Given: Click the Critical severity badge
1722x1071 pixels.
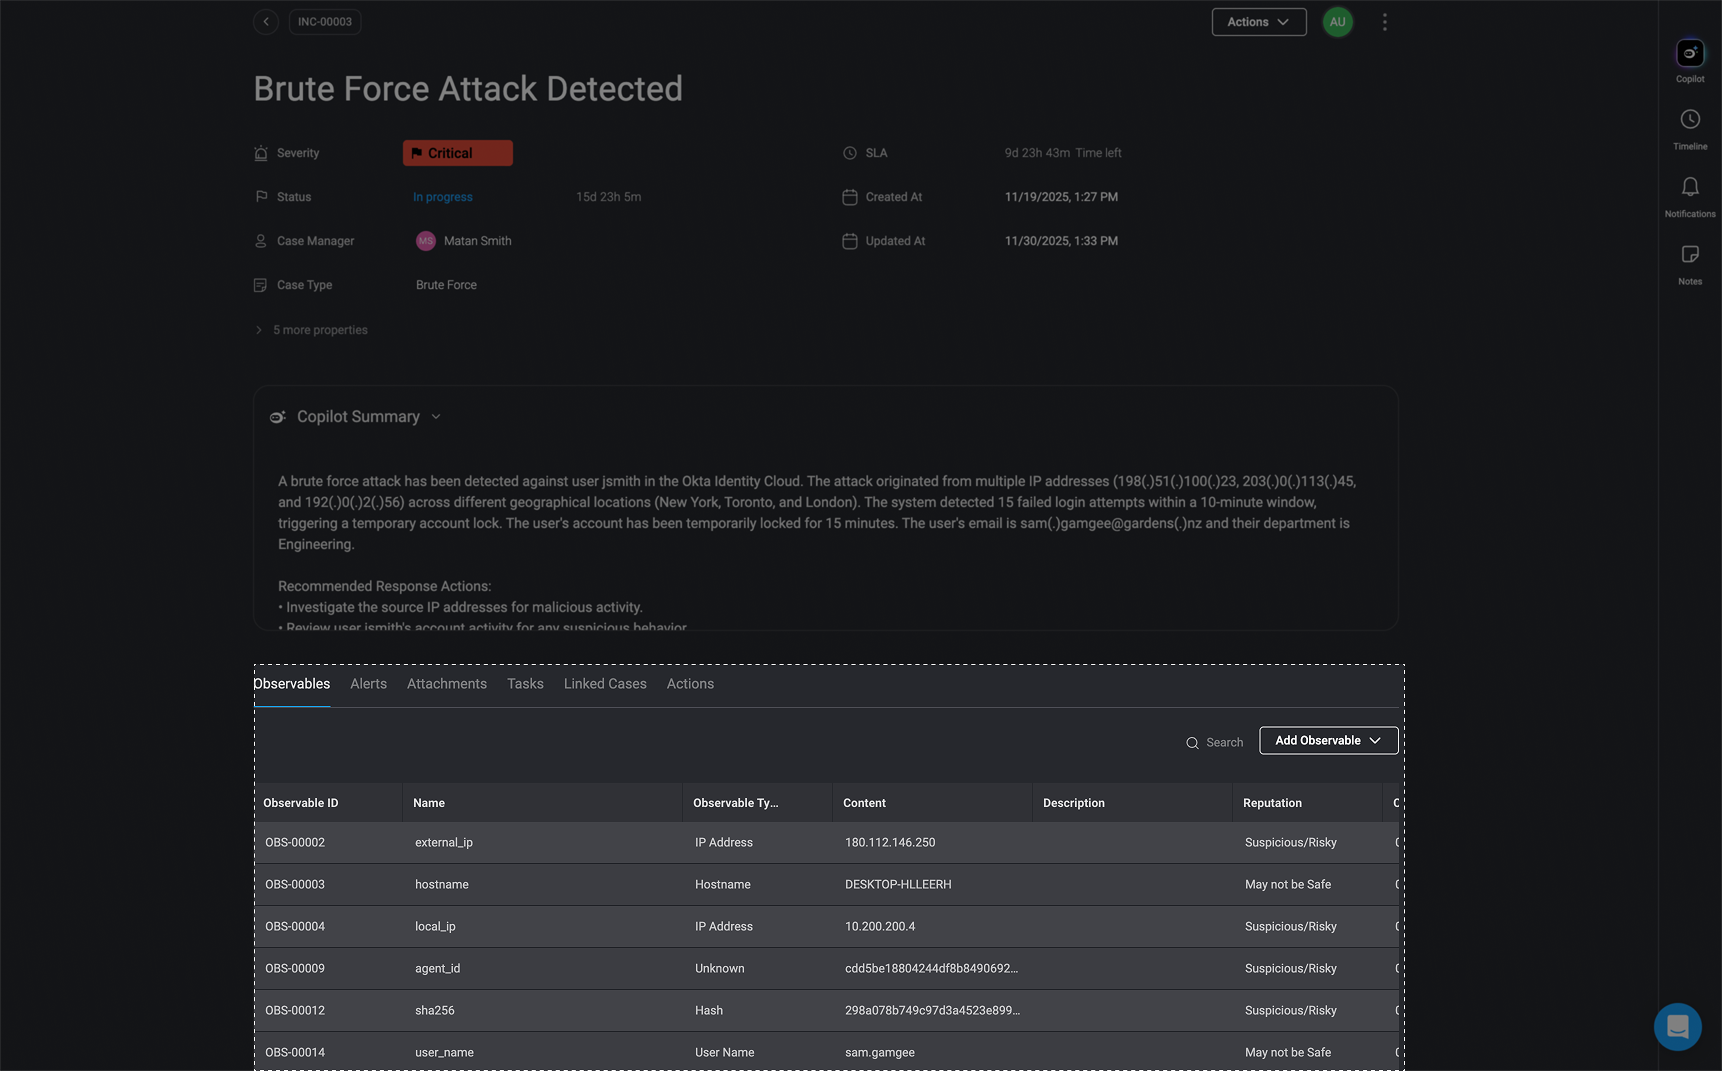Looking at the screenshot, I should click(x=458, y=153).
